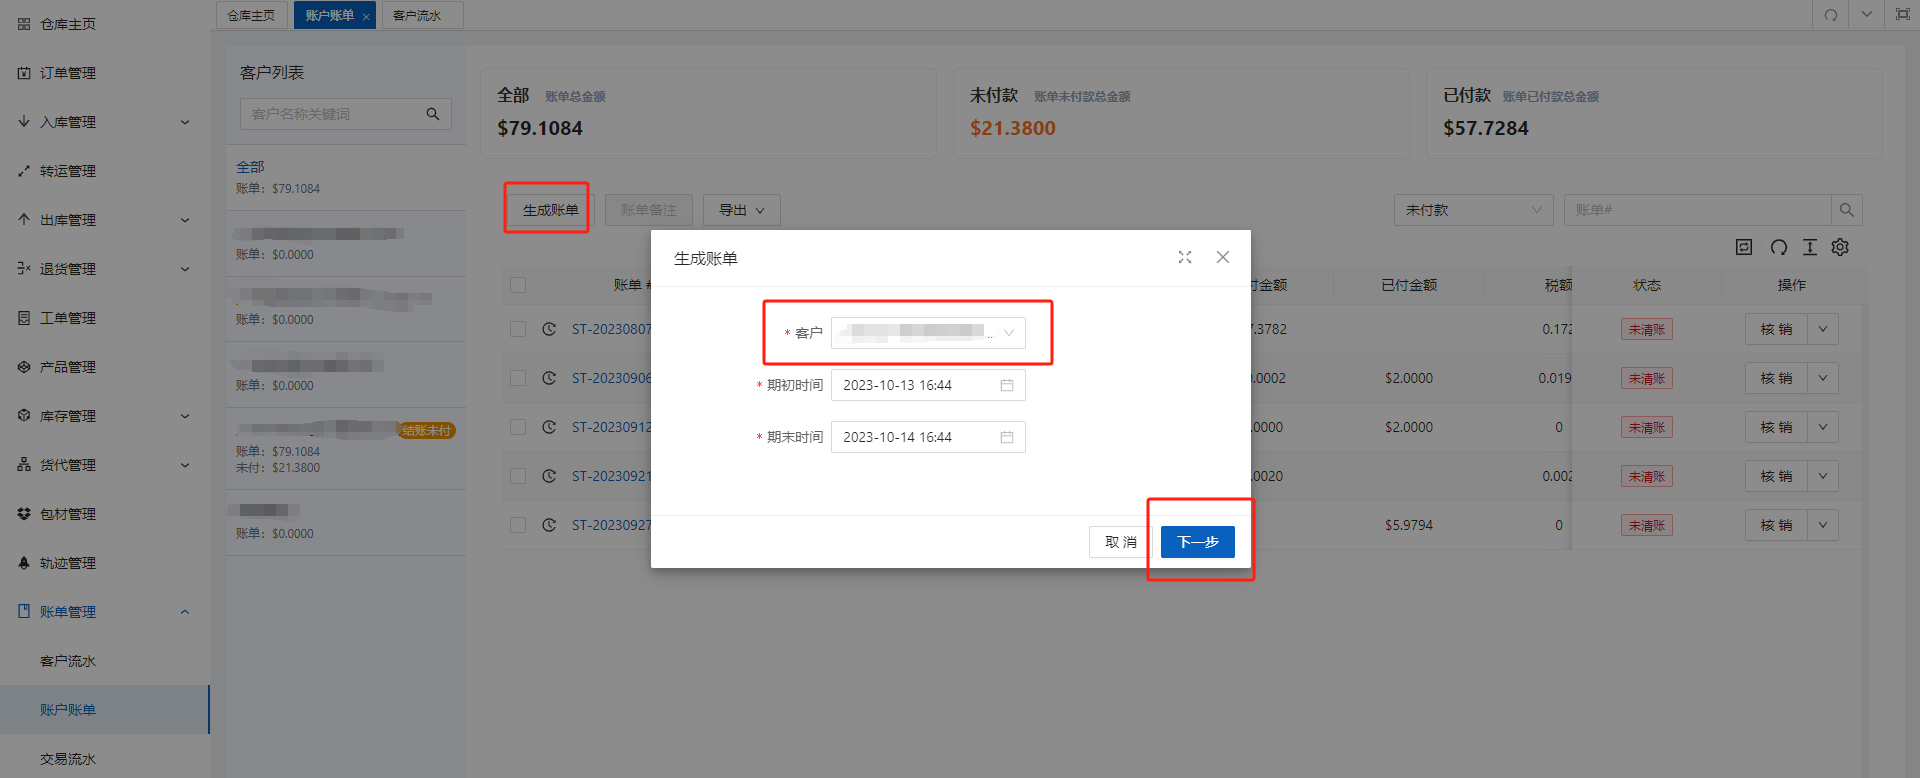Screen dimensions: 1920x778
Task: Open 轨迹管理 in the sidebar
Action: click(68, 563)
